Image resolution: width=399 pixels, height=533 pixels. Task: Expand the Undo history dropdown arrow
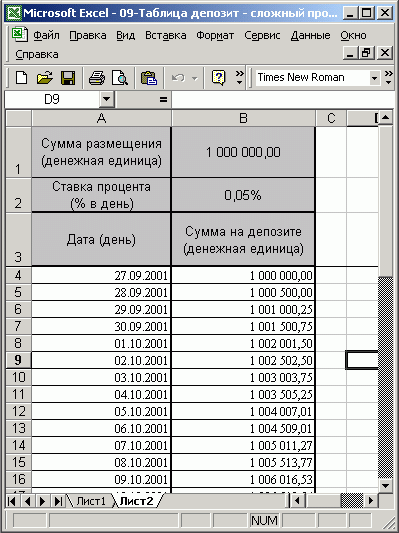coord(194,78)
